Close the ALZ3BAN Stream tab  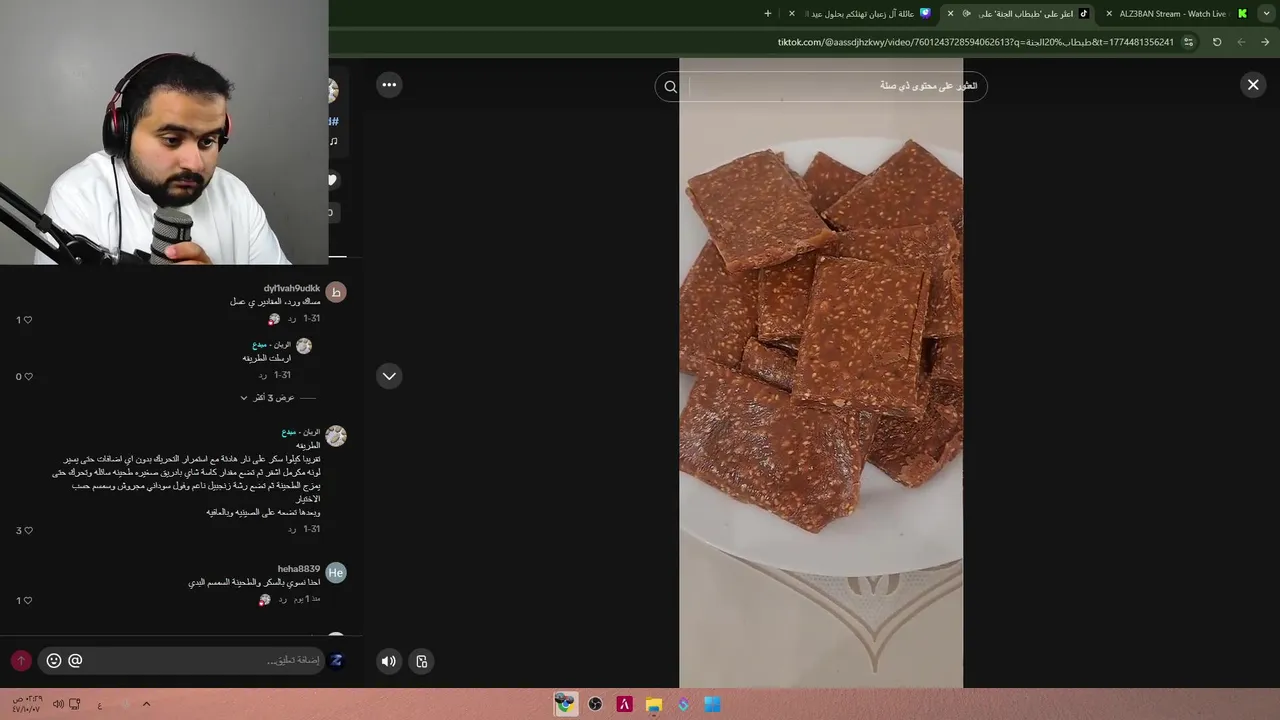1109,14
